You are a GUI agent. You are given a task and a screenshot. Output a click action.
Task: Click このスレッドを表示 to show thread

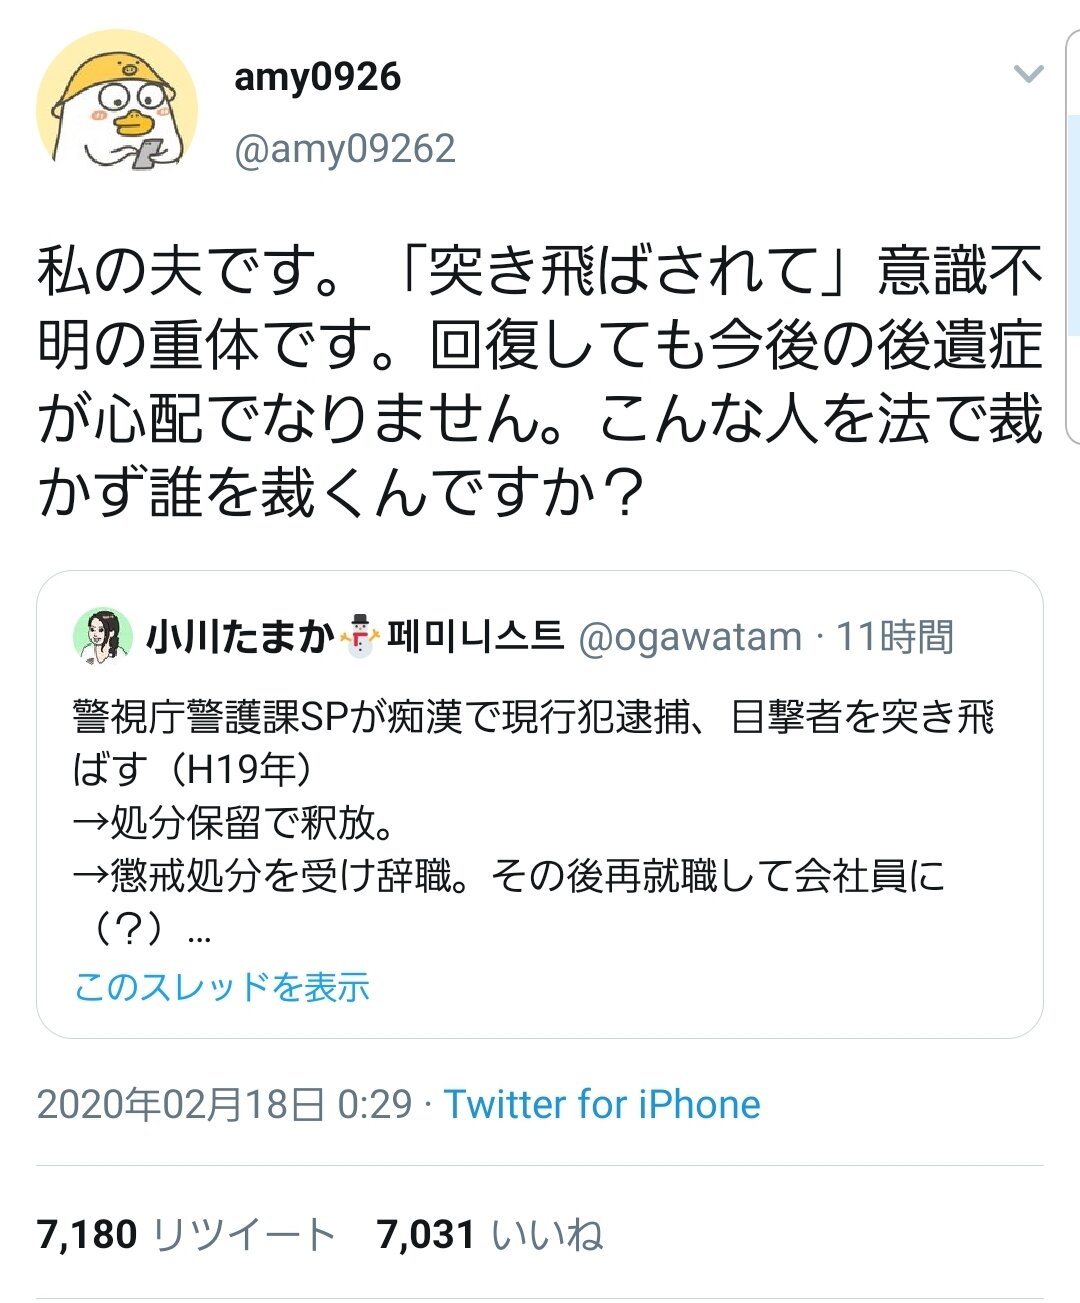pos(222,987)
